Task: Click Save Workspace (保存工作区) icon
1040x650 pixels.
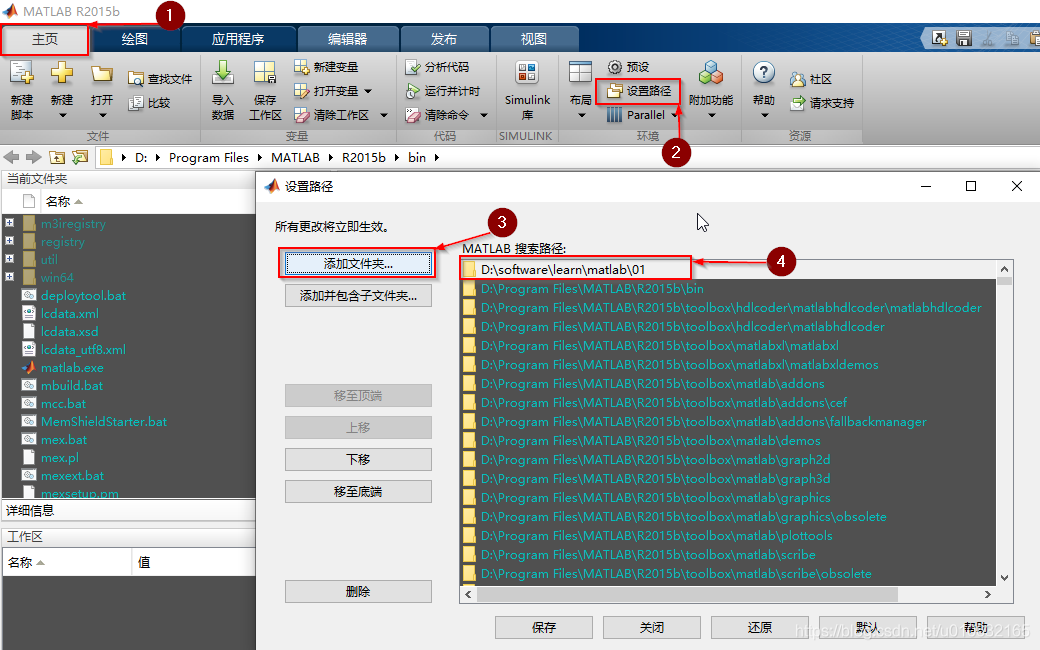Action: click(x=265, y=72)
